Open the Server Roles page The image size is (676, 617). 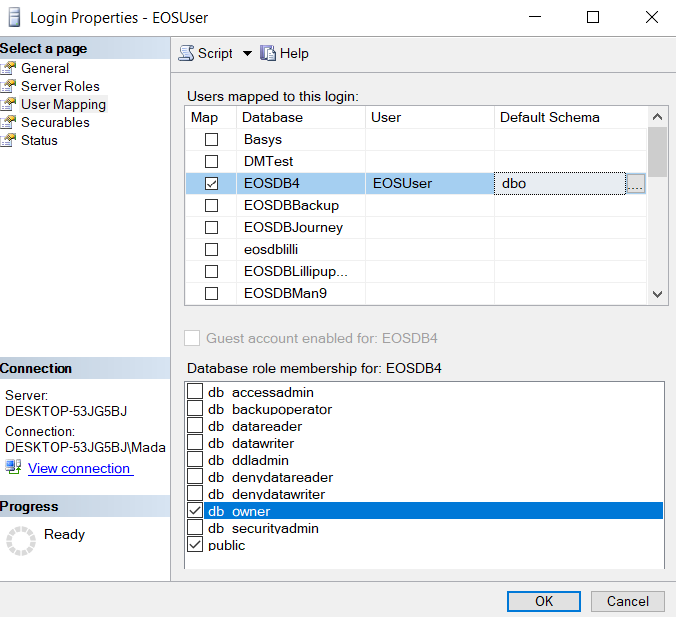(x=60, y=86)
